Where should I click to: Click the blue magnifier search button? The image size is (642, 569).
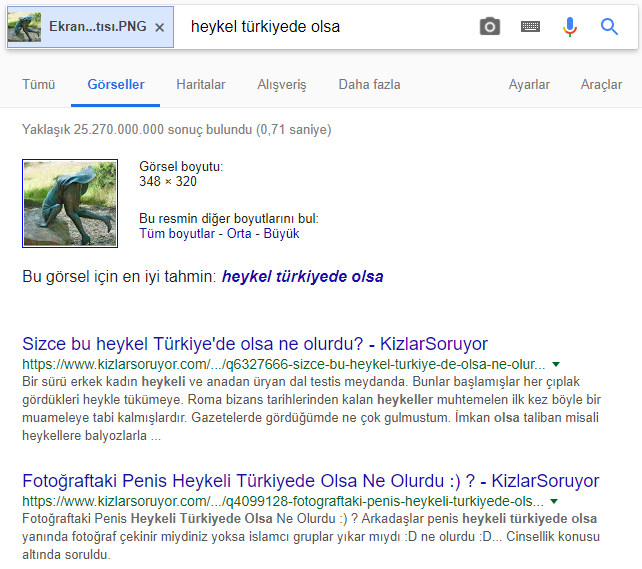609,27
